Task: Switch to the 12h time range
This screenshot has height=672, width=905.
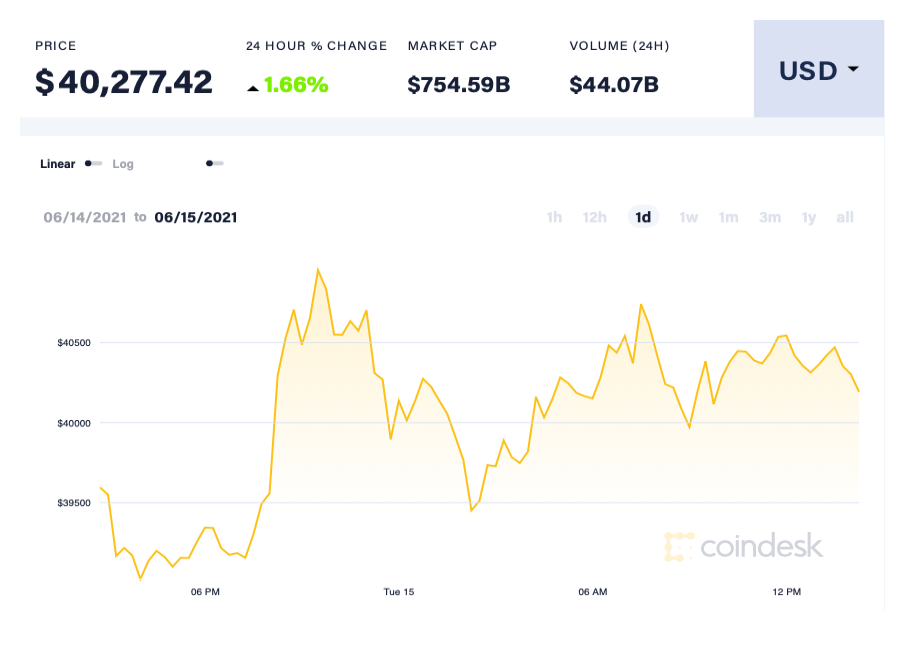Action: (595, 217)
